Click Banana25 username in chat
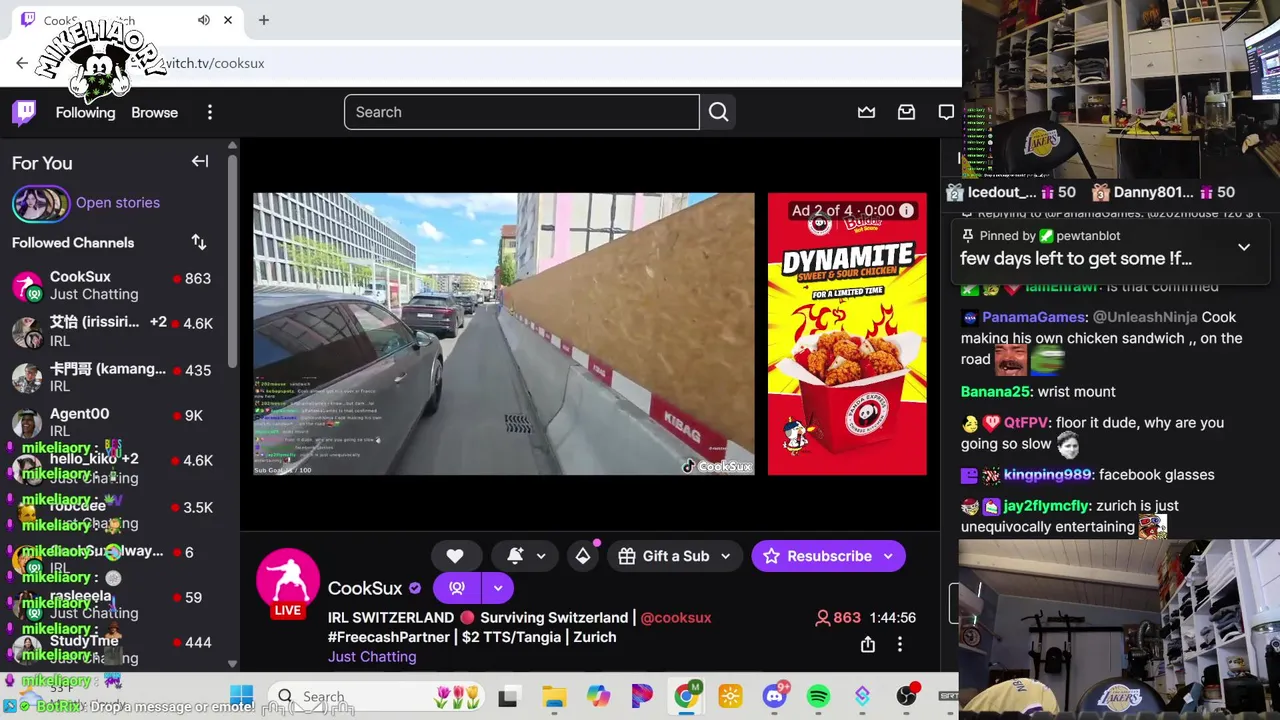 (995, 392)
